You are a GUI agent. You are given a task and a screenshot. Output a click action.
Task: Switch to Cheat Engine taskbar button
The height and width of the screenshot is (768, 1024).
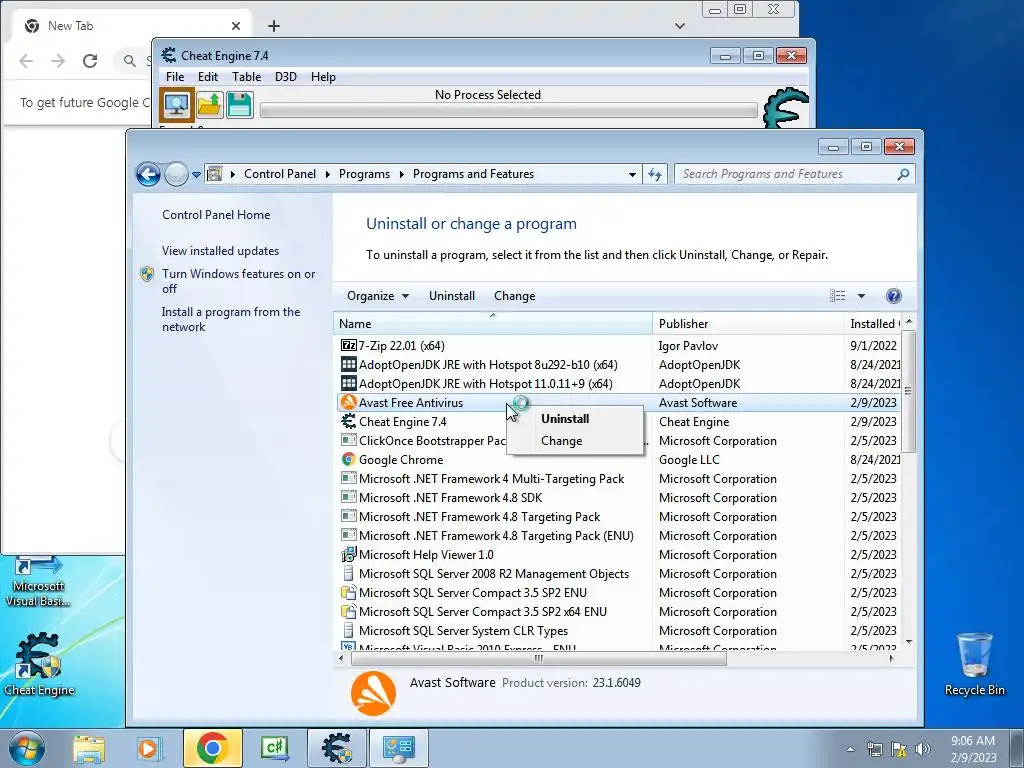pyautogui.click(x=337, y=748)
